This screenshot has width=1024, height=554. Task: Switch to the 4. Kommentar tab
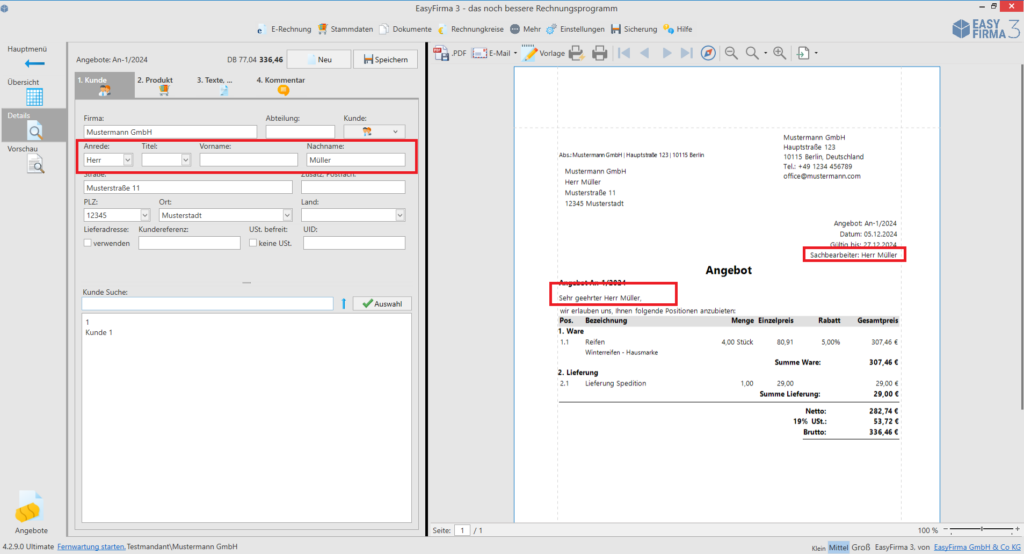(x=281, y=86)
